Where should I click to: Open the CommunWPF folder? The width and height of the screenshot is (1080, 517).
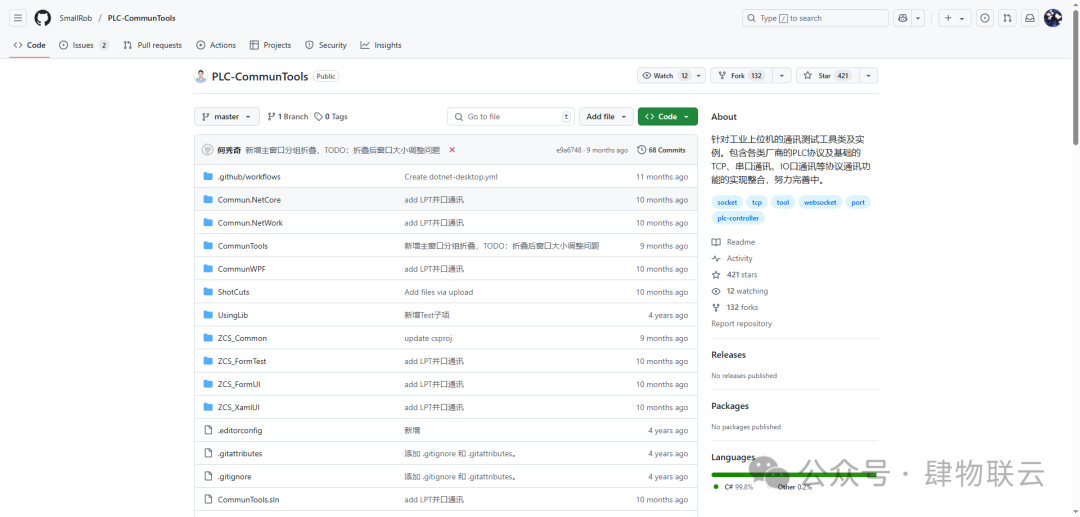pos(241,269)
